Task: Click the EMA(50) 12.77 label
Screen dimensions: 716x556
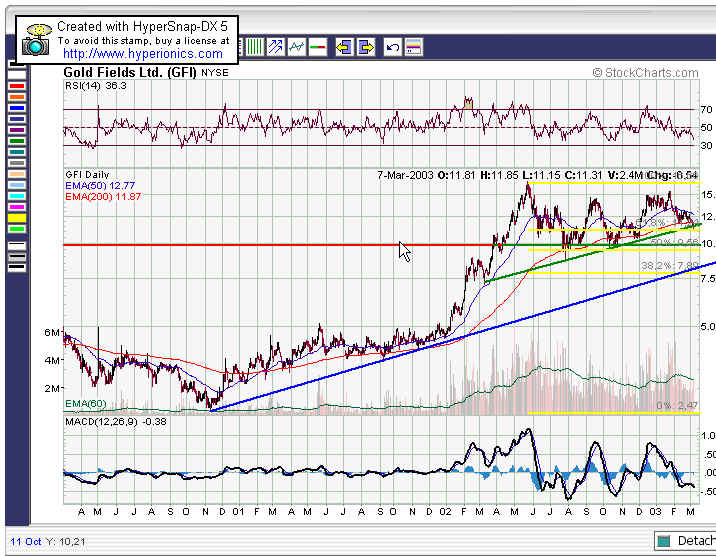Action: (100, 185)
